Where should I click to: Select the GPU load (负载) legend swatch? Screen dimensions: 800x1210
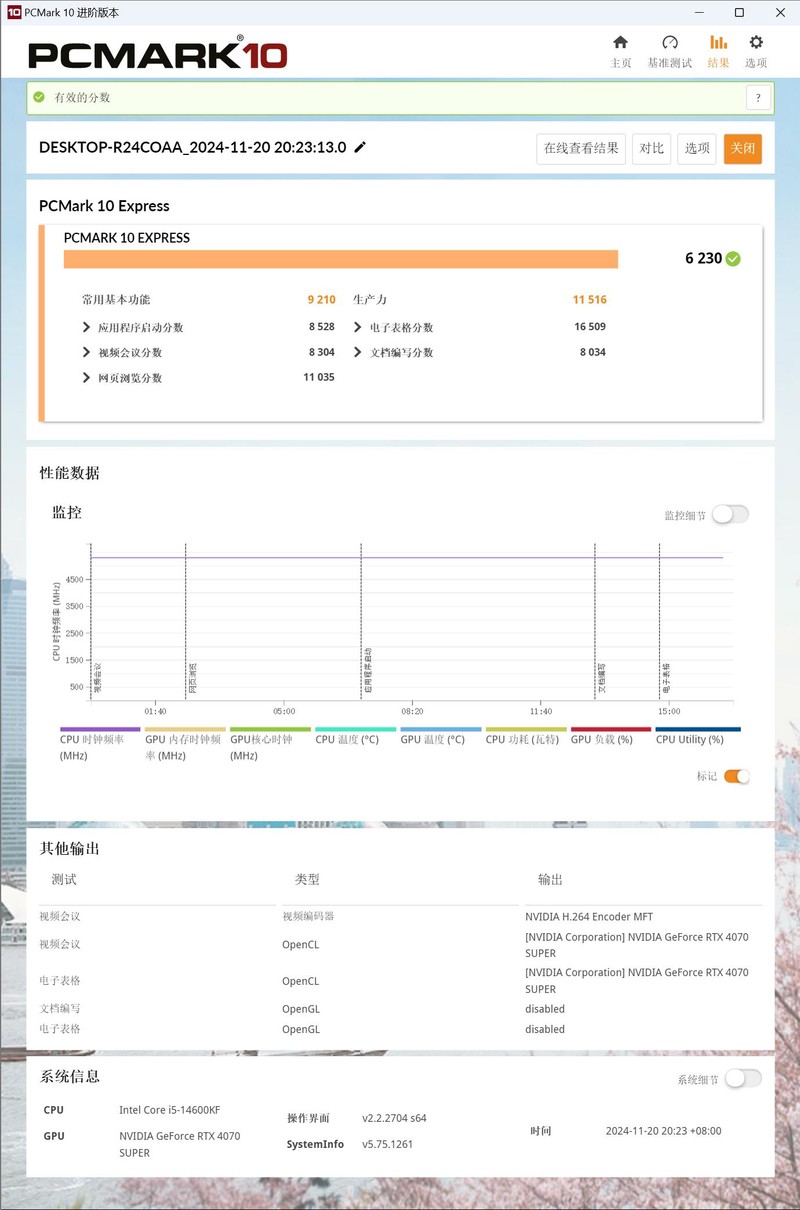[611, 729]
